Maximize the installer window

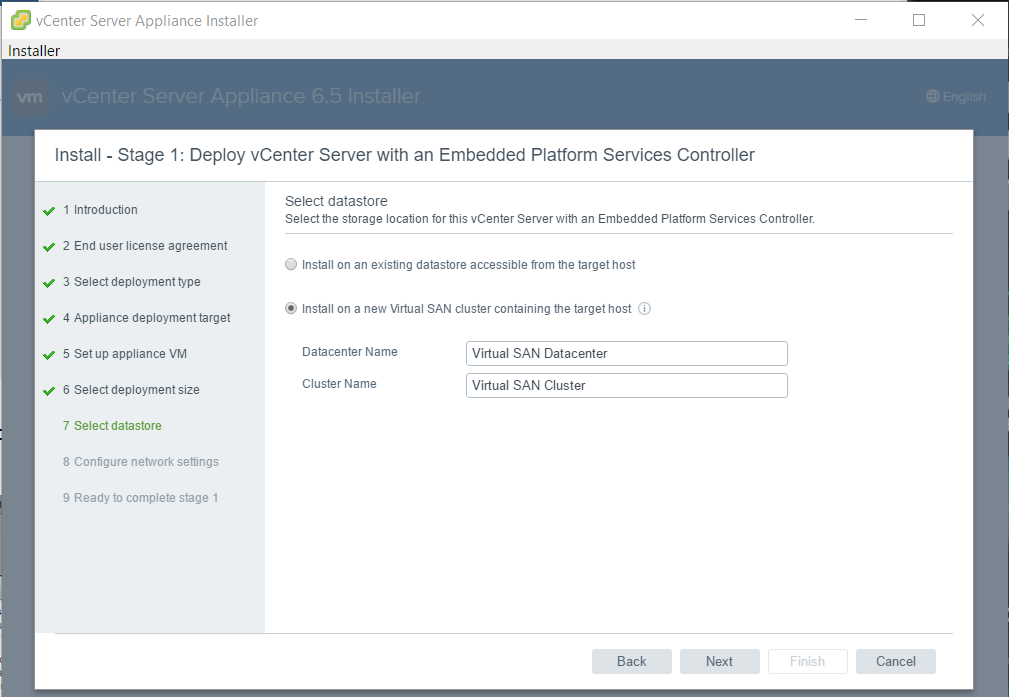point(919,20)
